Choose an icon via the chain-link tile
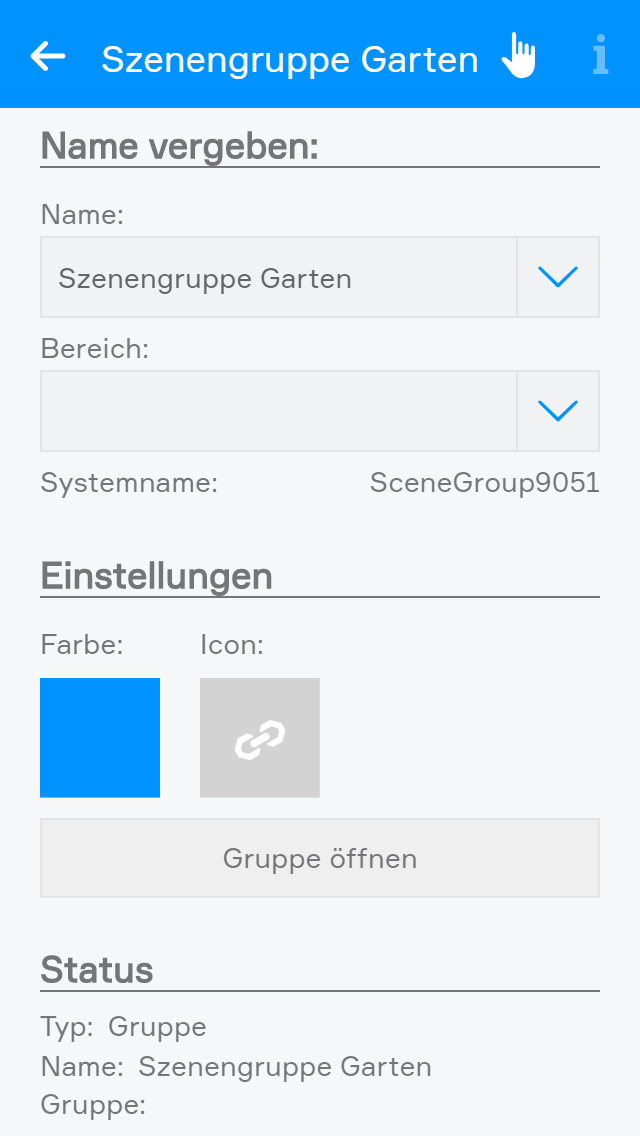This screenshot has width=640, height=1136. (x=260, y=738)
